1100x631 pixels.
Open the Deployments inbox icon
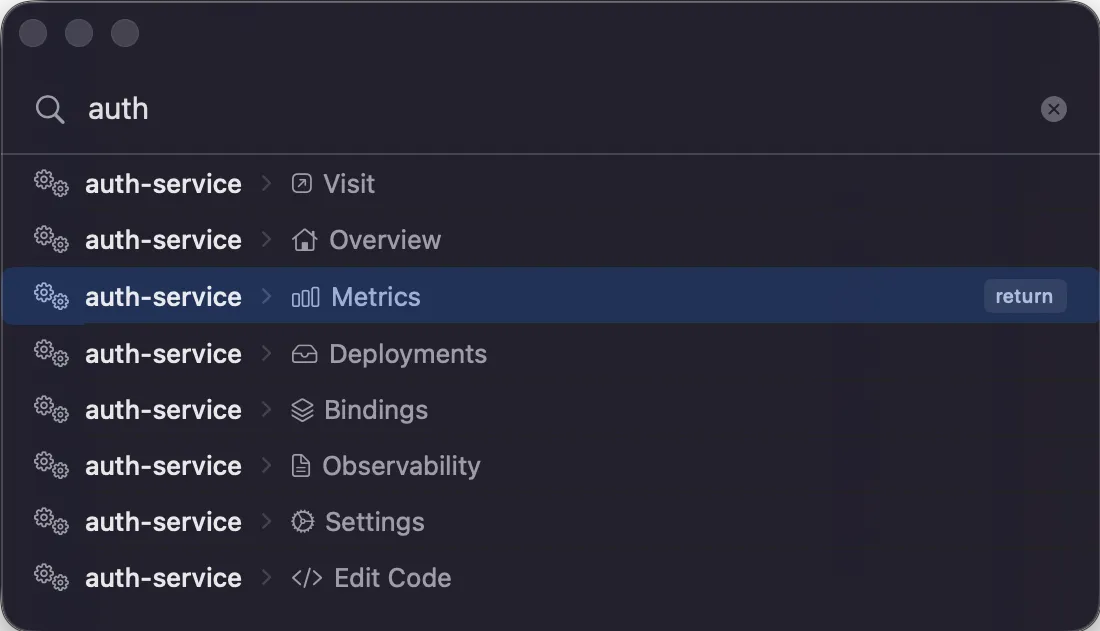[304, 353]
